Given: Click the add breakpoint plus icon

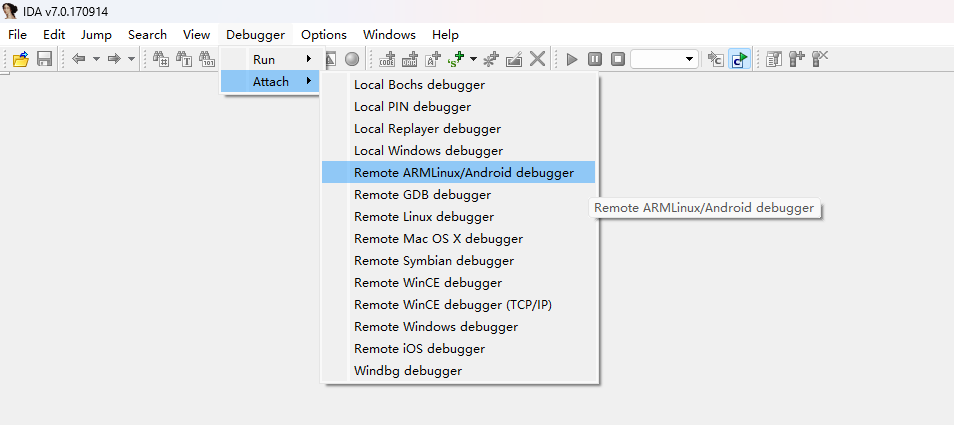Looking at the screenshot, I should click(797, 59).
